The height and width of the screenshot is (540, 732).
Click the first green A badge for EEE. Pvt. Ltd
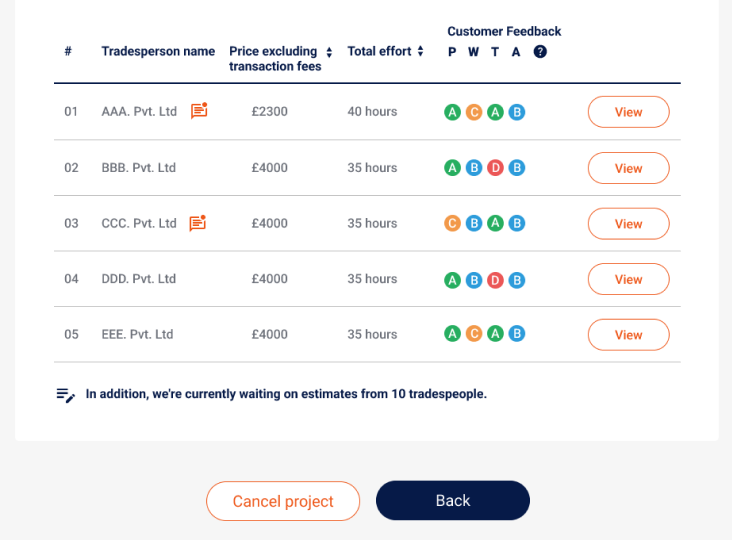pos(452,334)
